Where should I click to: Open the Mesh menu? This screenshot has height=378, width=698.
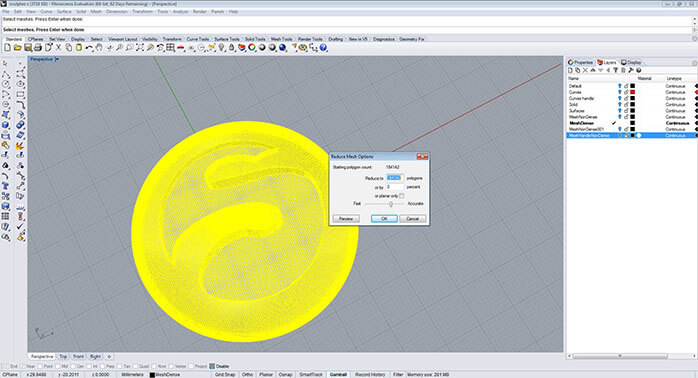coord(96,12)
